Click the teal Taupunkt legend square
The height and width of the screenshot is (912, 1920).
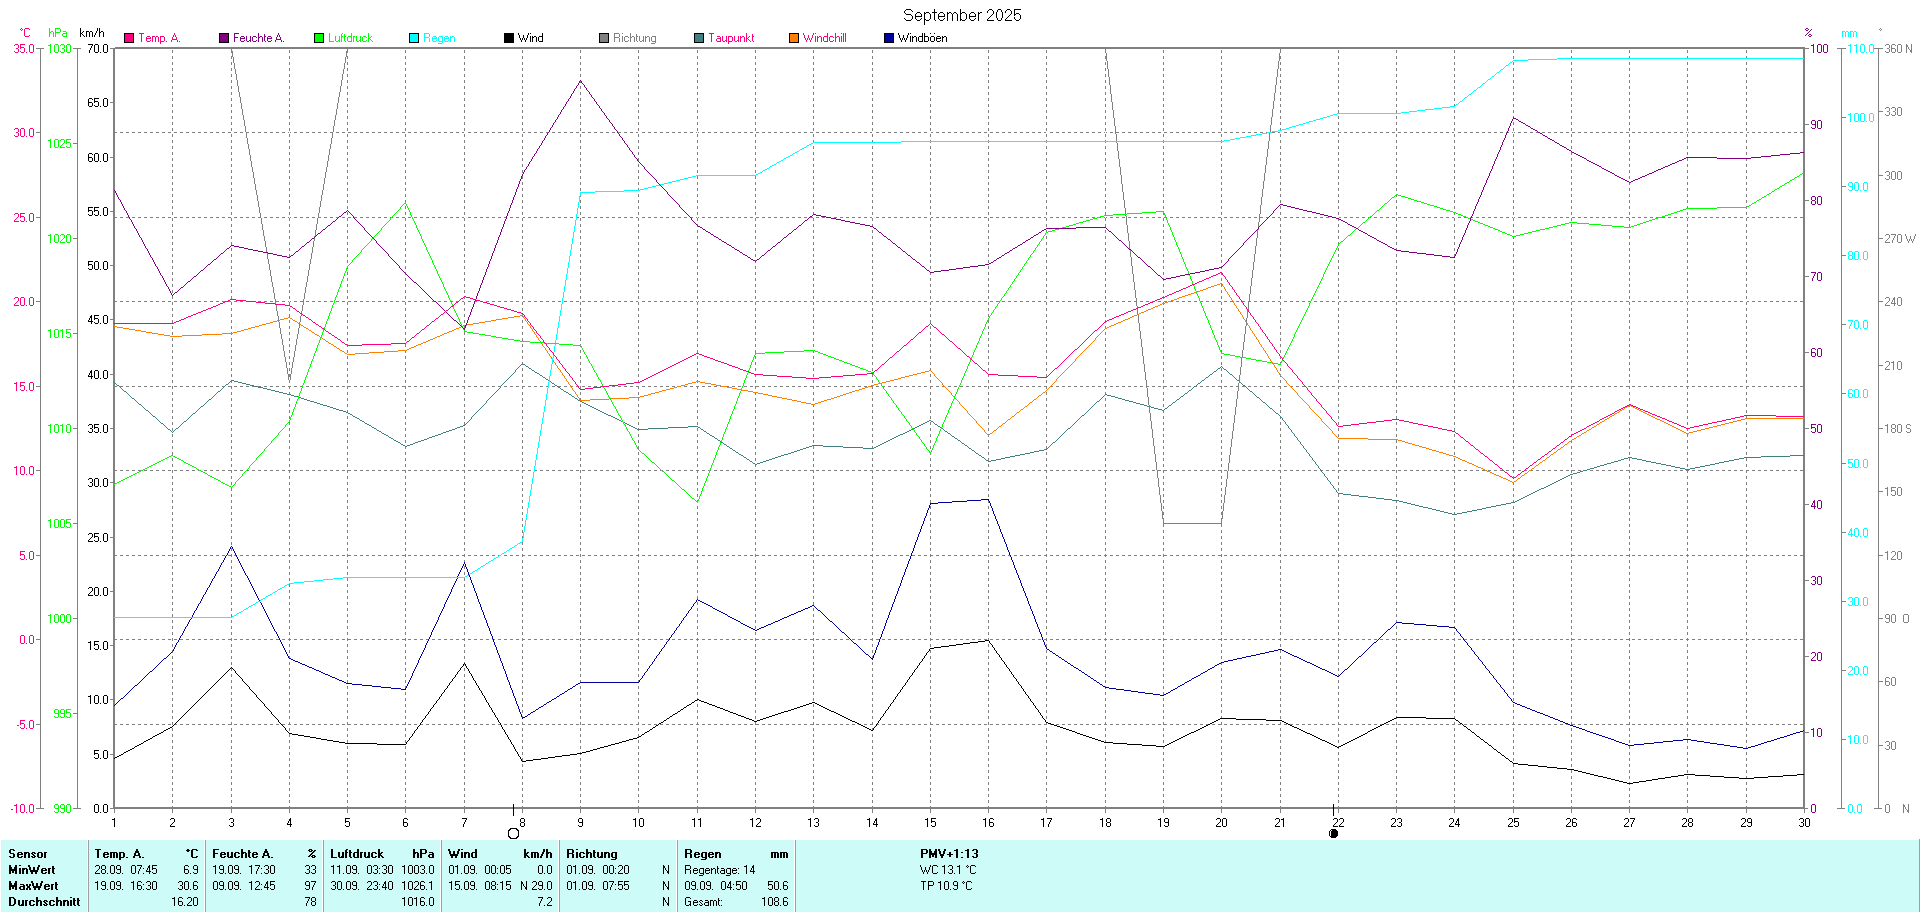(699, 38)
